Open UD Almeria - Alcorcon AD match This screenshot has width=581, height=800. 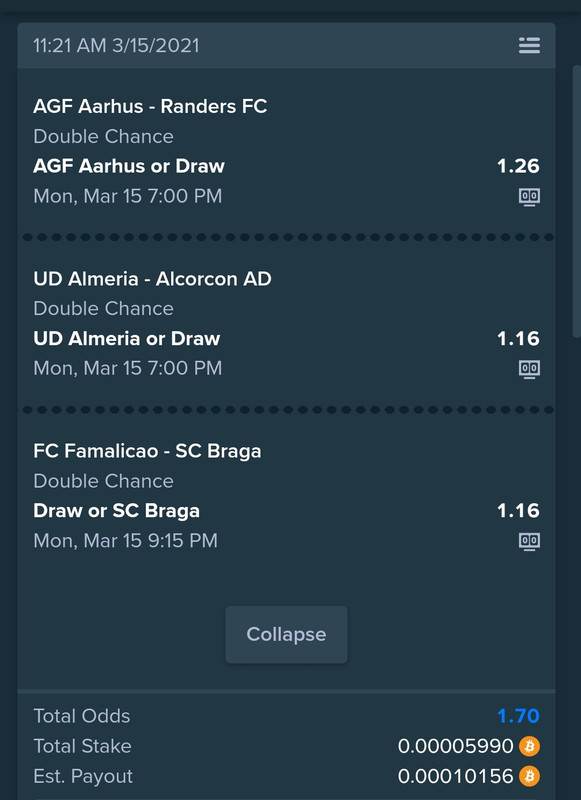tap(152, 279)
